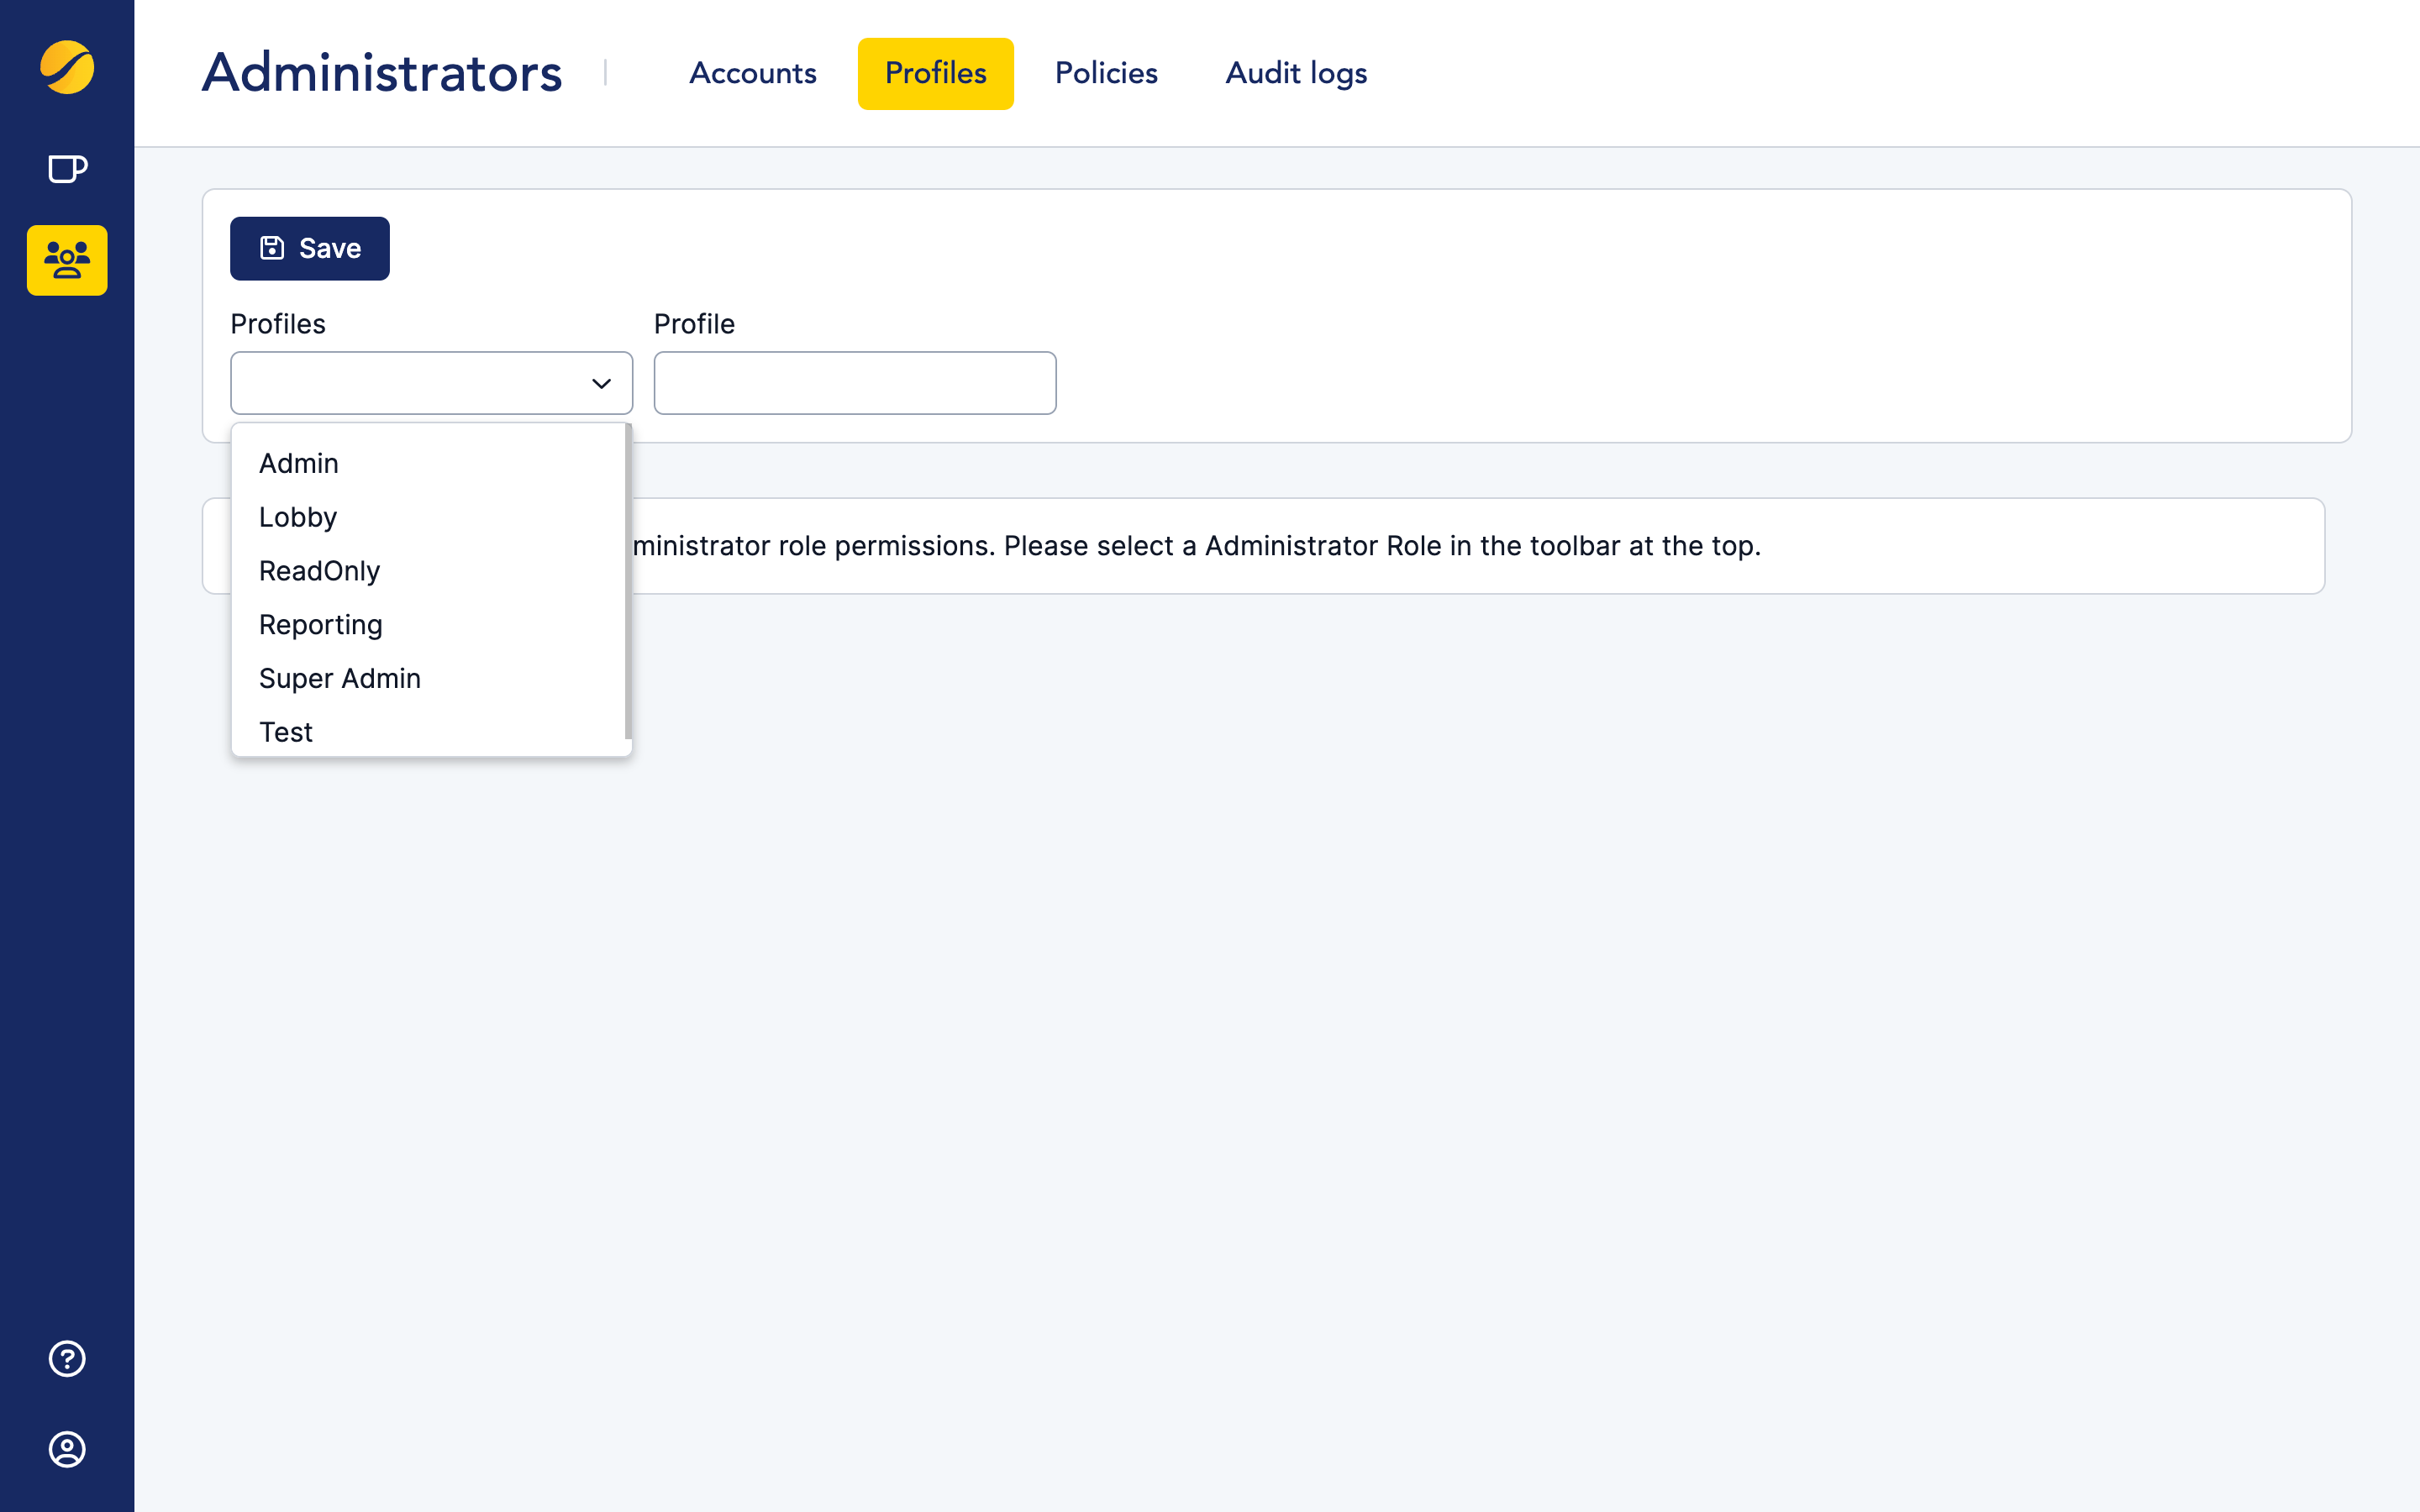
Task: Pick the Reporting profile option
Action: [320, 625]
